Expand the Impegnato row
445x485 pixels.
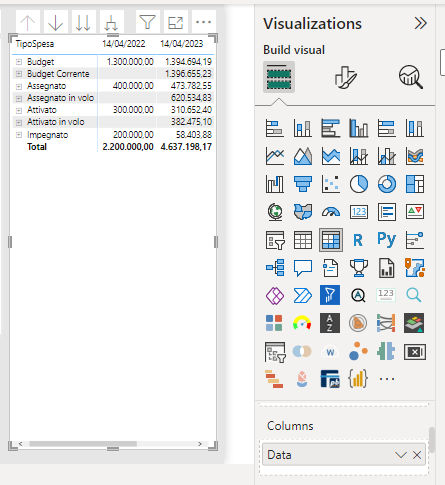click(19, 135)
